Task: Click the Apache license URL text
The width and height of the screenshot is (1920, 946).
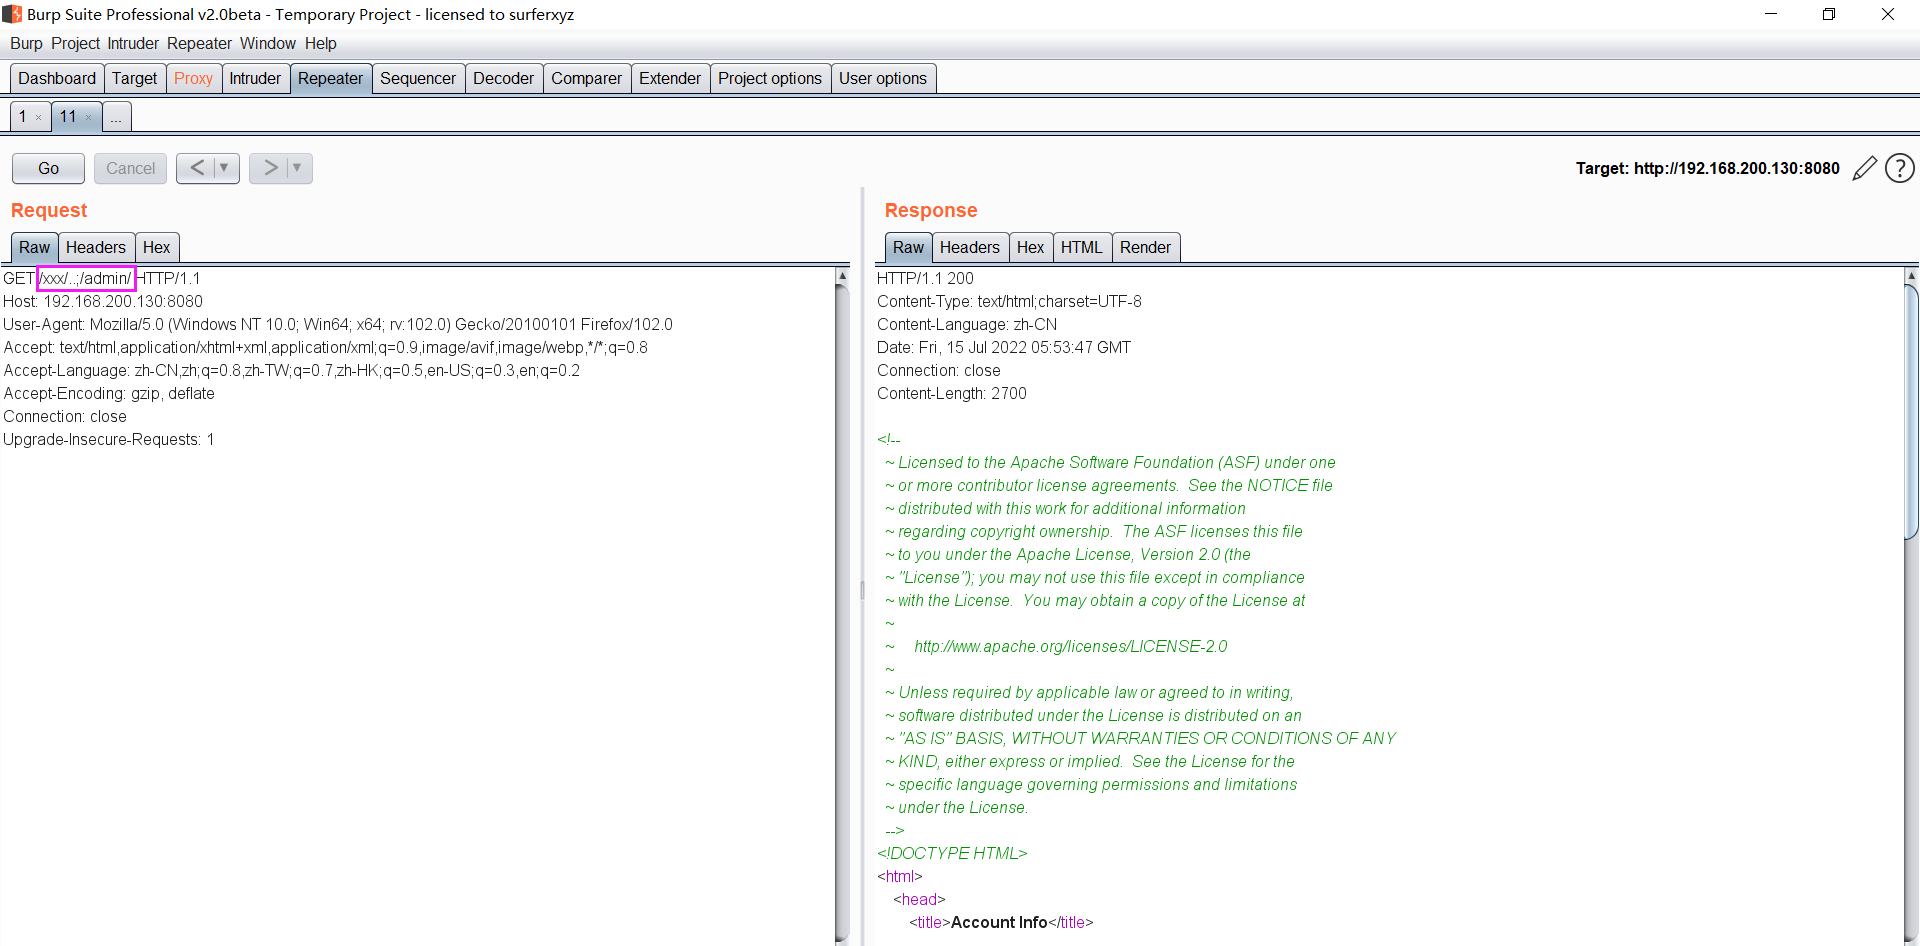Action: pyautogui.click(x=1070, y=646)
